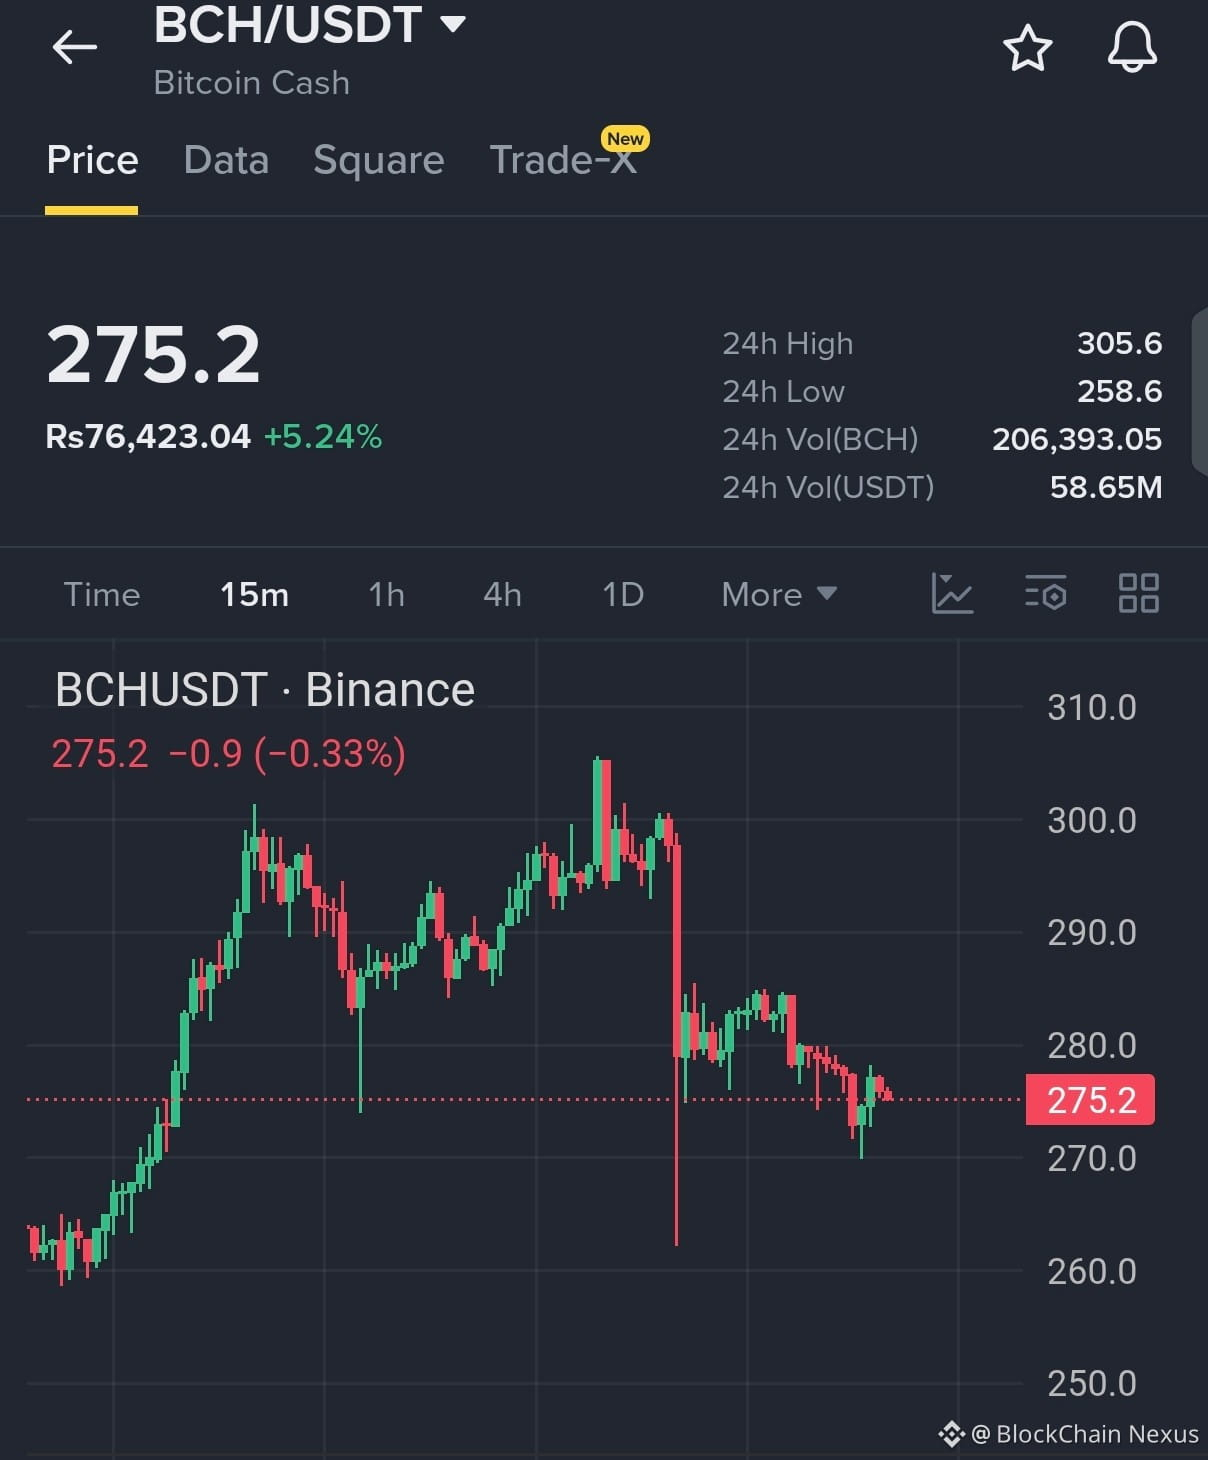Open the chart indicators line icon
The width and height of the screenshot is (1208, 1460).
coord(952,594)
